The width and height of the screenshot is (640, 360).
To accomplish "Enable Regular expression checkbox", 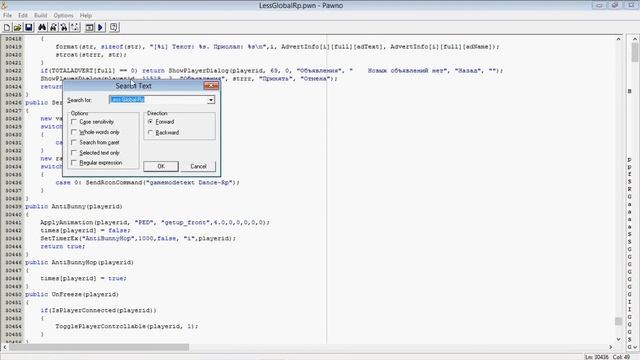I will point(74,162).
